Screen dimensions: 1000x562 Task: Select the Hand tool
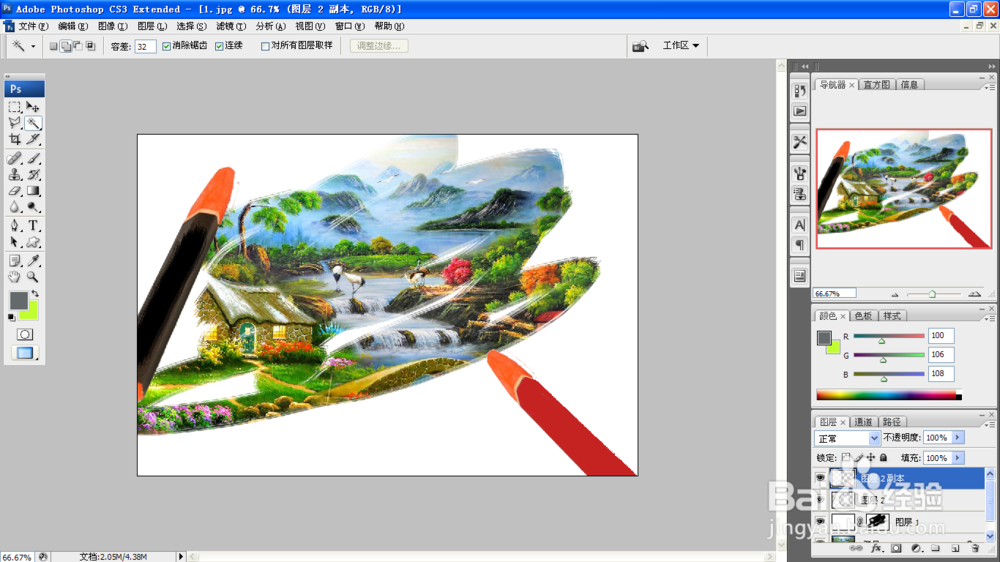point(15,277)
